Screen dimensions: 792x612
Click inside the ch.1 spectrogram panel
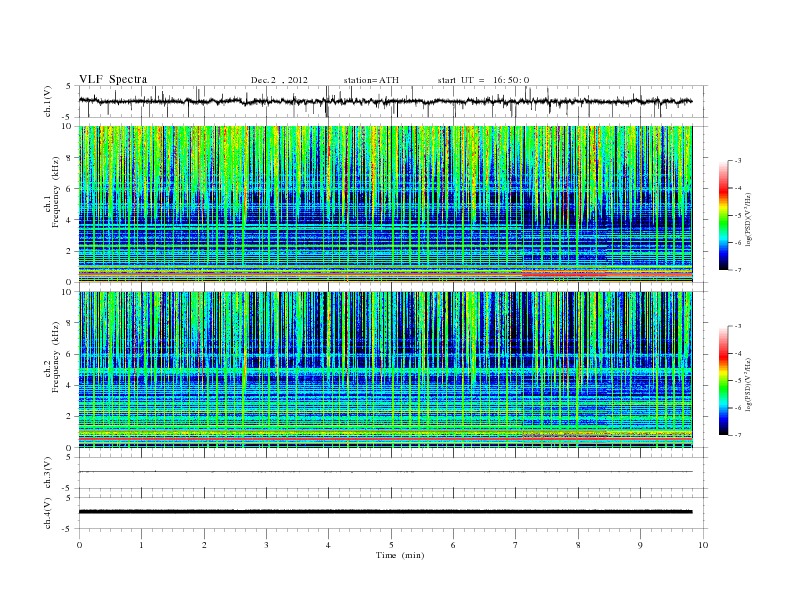pyautogui.click(x=385, y=204)
